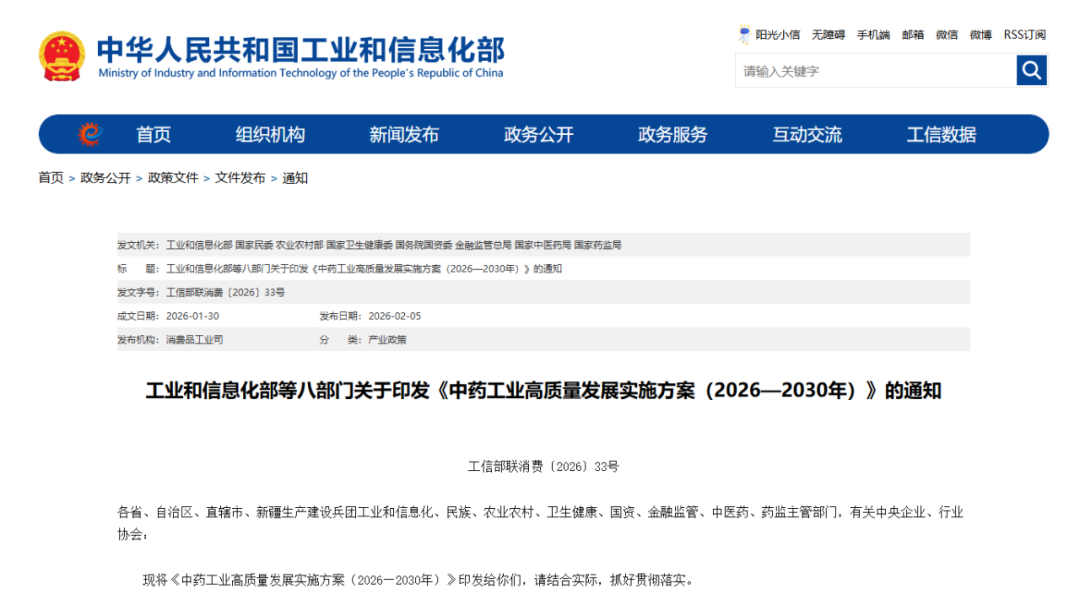This screenshot has height=605, width=1080.
Task: Click the blue search magnifier icon
Action: (x=1031, y=70)
